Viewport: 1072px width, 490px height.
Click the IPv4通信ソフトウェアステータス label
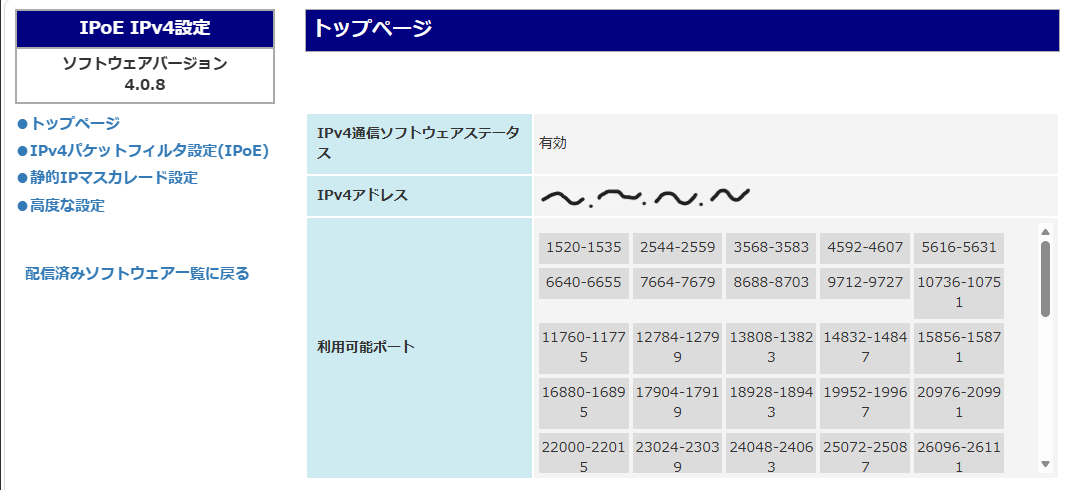tap(418, 144)
